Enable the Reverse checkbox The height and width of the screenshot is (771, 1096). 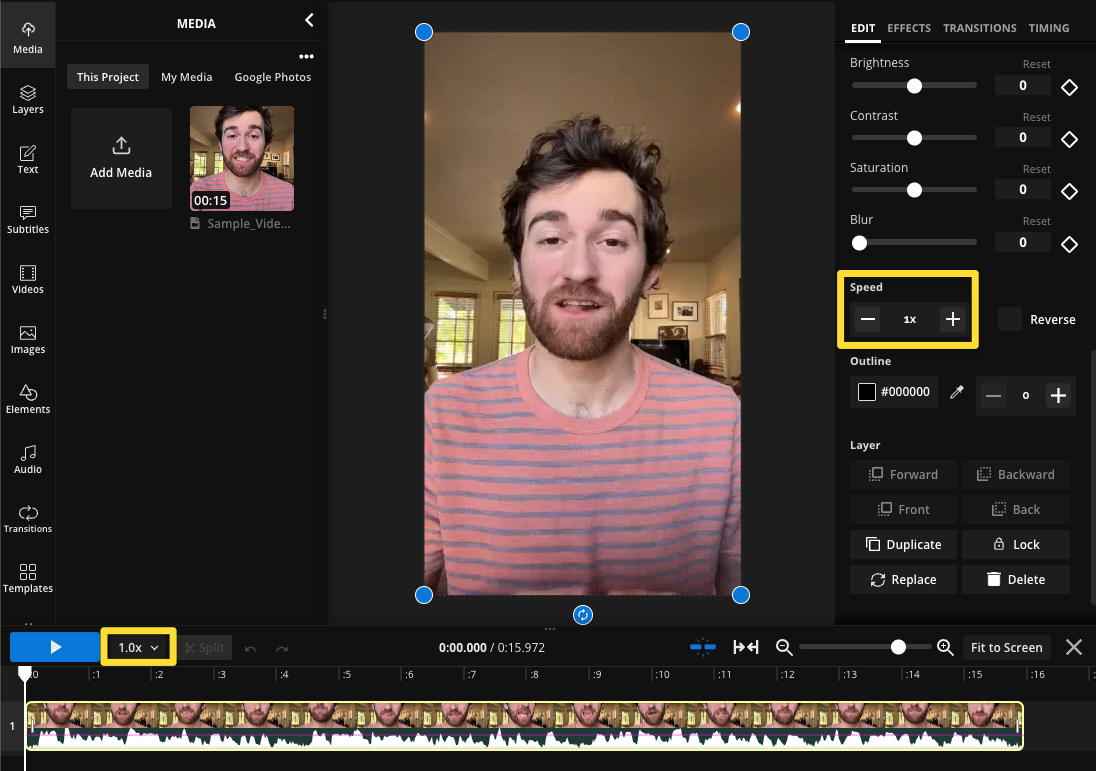pyautogui.click(x=1011, y=319)
